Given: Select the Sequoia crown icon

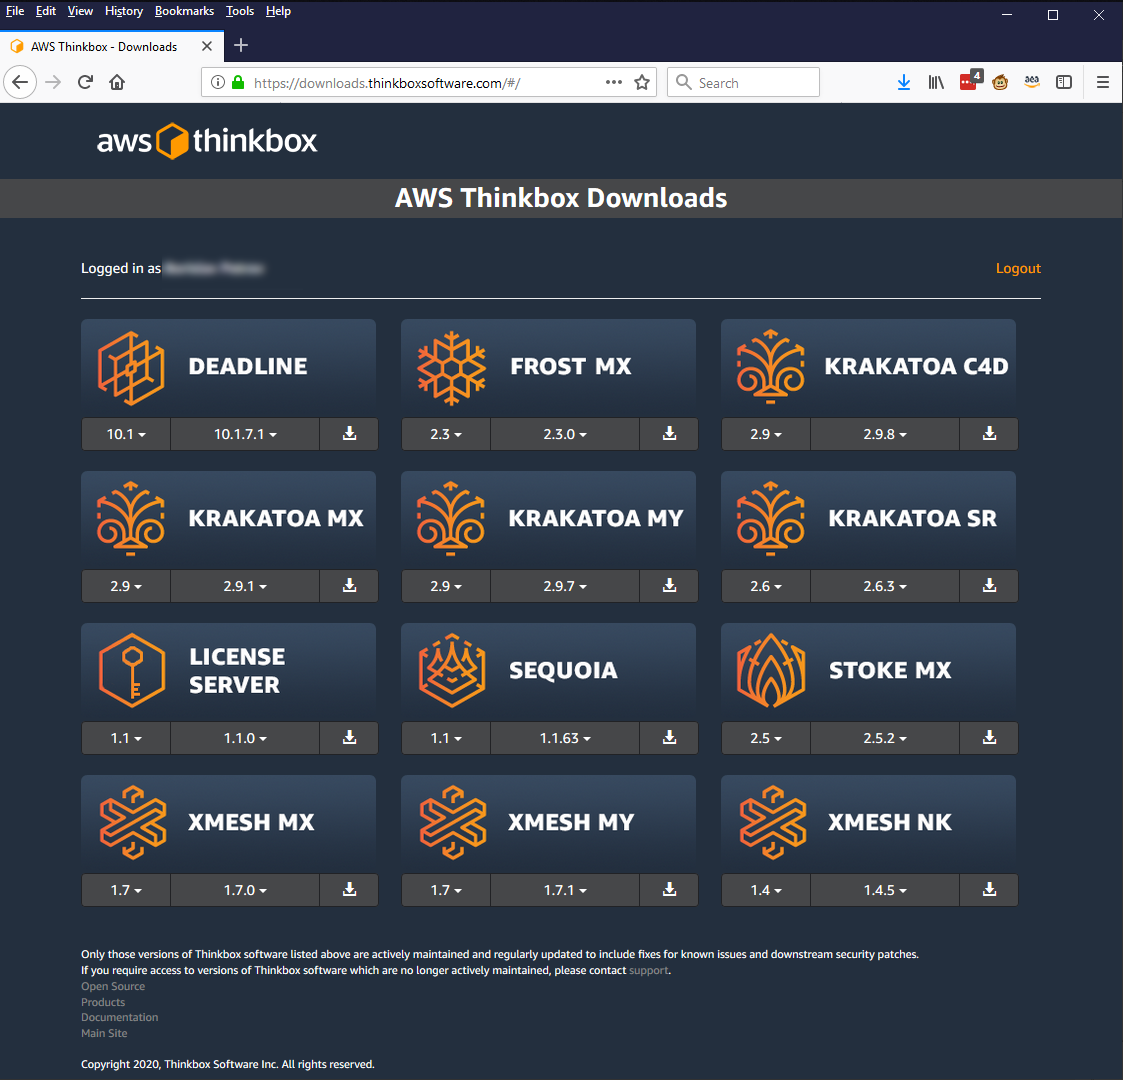Looking at the screenshot, I should click(x=450, y=670).
